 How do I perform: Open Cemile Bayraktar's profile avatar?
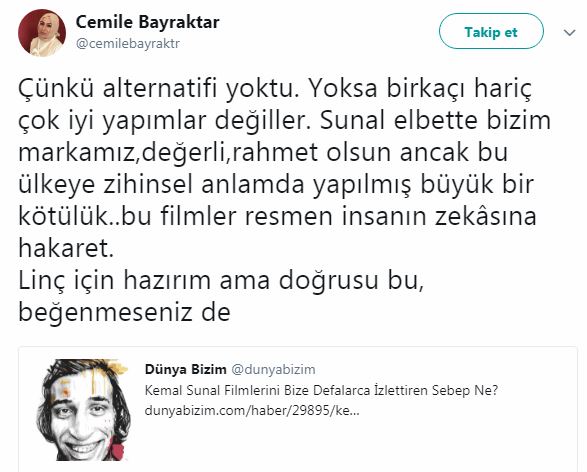42,33
